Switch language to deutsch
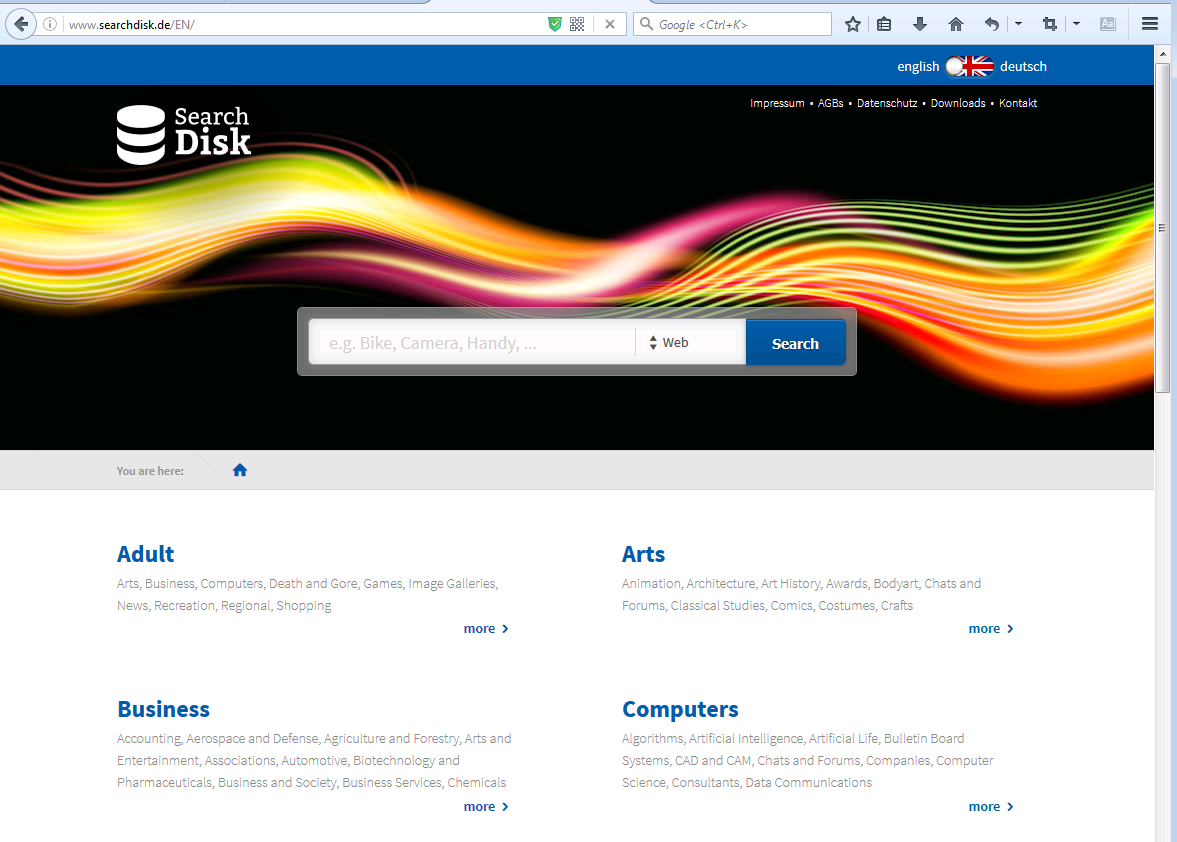Viewport: 1177px width, 842px height. pos(1023,66)
